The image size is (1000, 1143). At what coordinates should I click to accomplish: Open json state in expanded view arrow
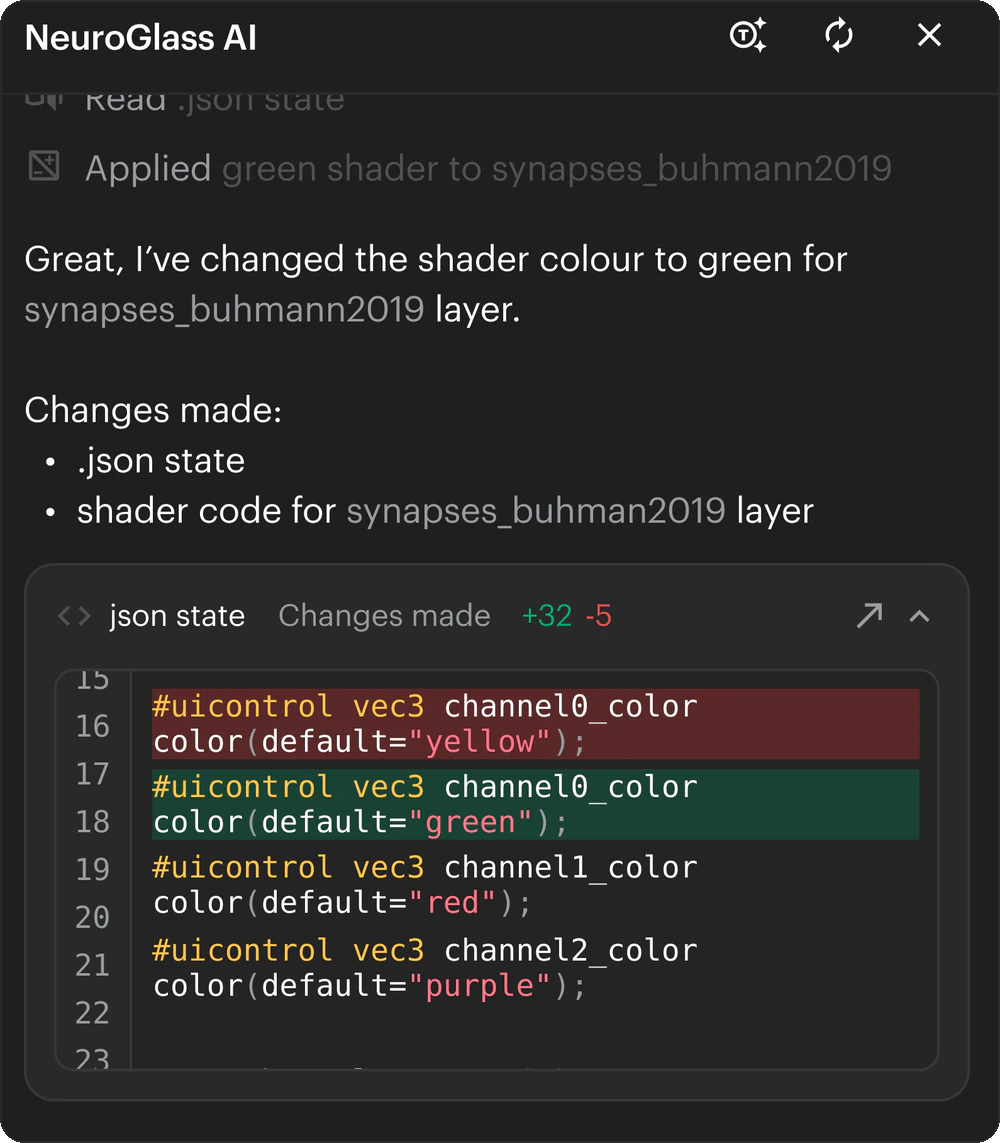tap(870, 616)
